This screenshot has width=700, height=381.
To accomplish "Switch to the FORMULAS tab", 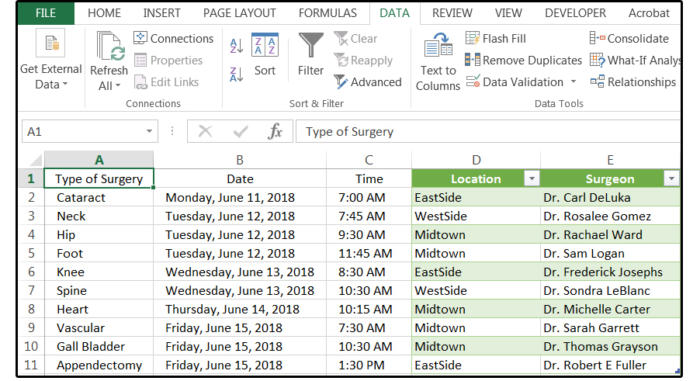I will tap(328, 13).
